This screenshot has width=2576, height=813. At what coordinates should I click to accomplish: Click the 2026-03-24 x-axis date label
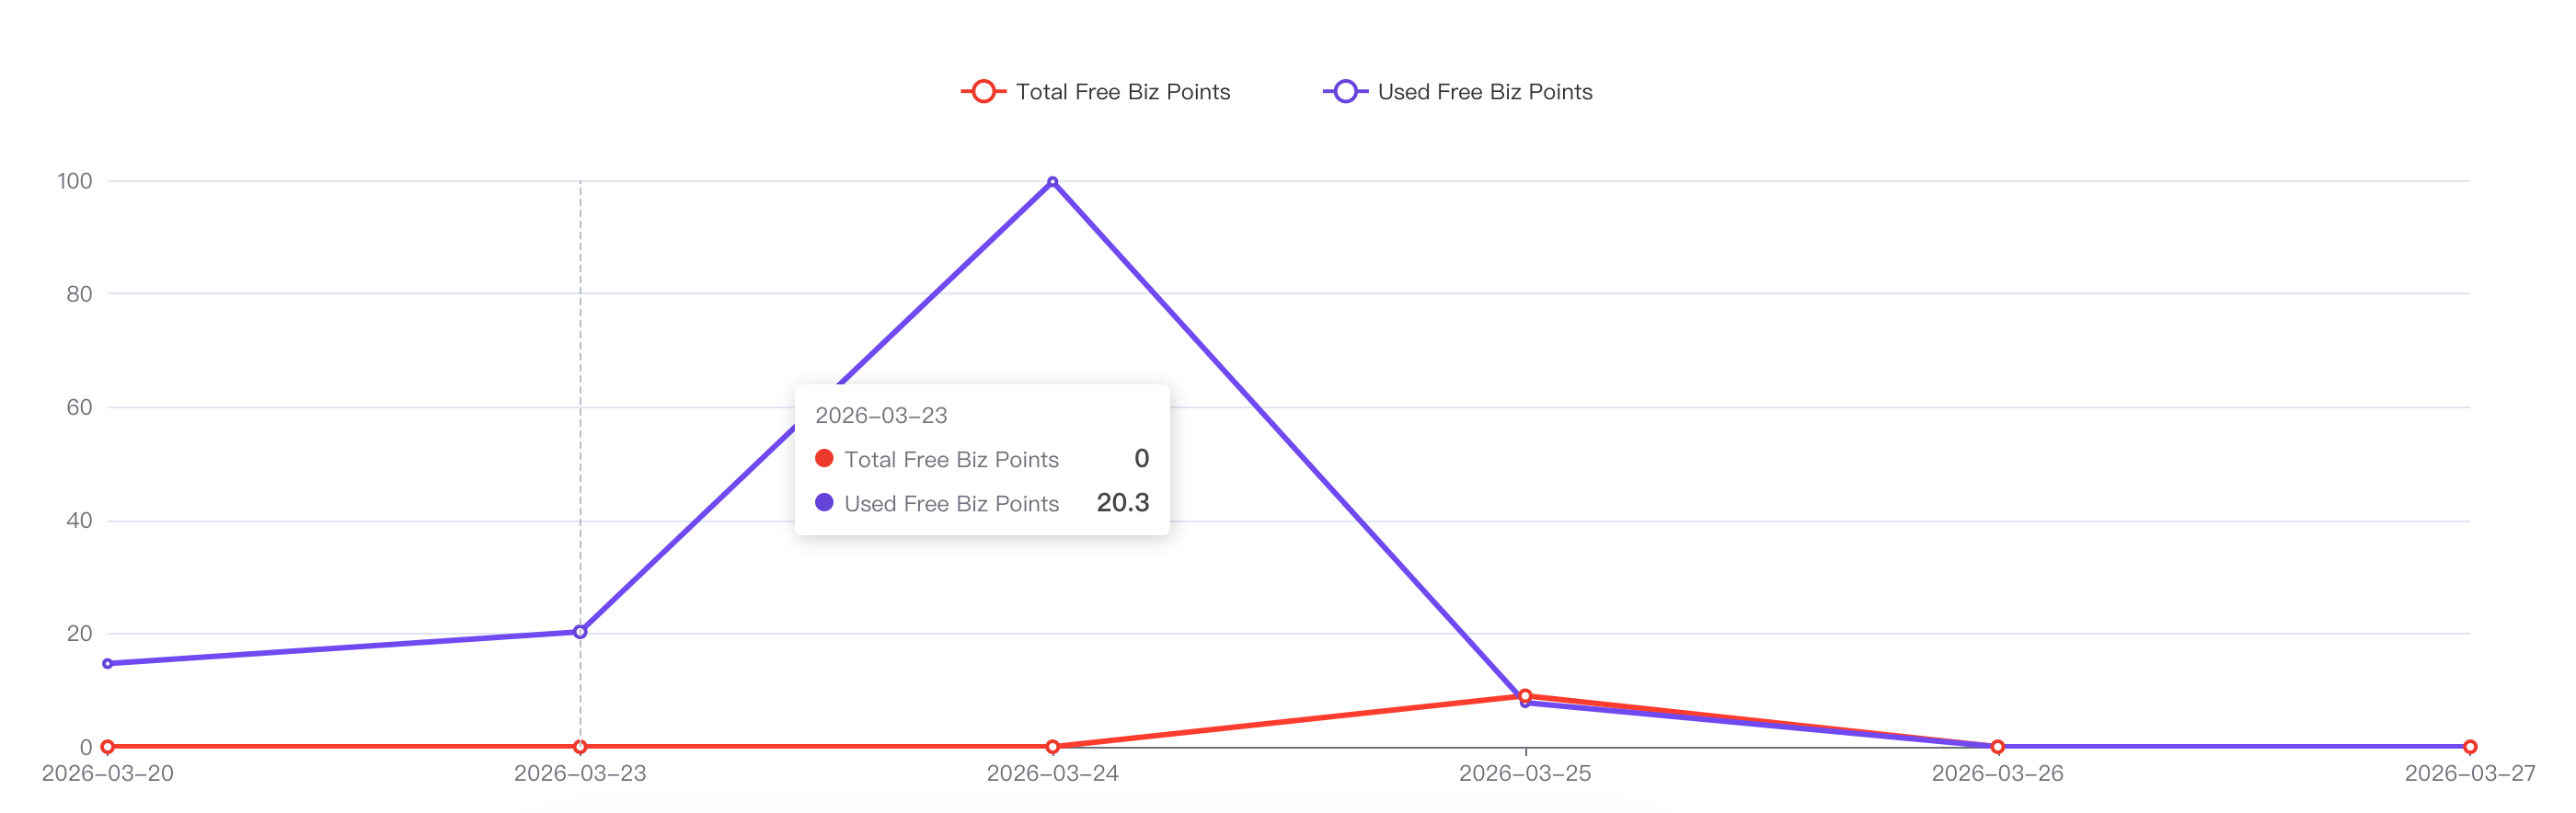click(1052, 774)
